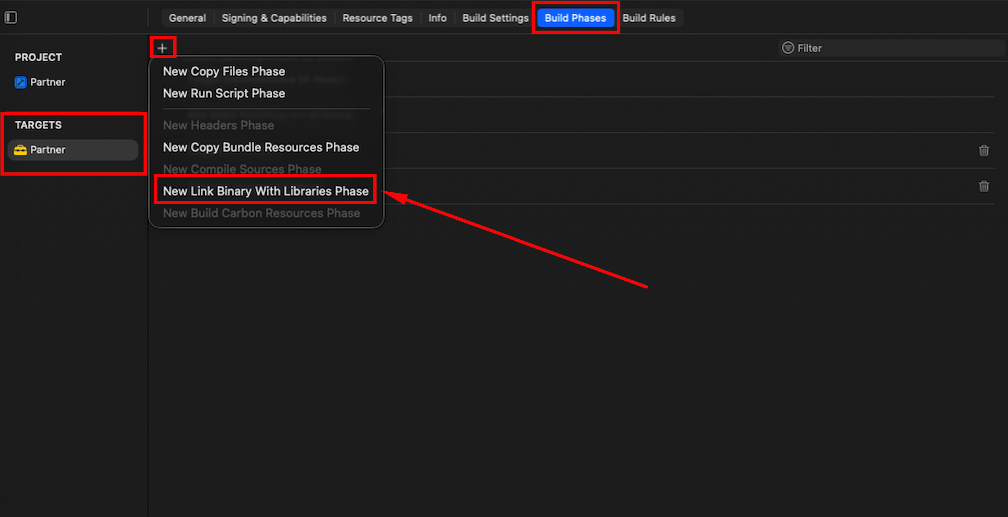Click the TARGETS section heading
This screenshot has width=1008, height=517.
pyautogui.click(x=39, y=125)
